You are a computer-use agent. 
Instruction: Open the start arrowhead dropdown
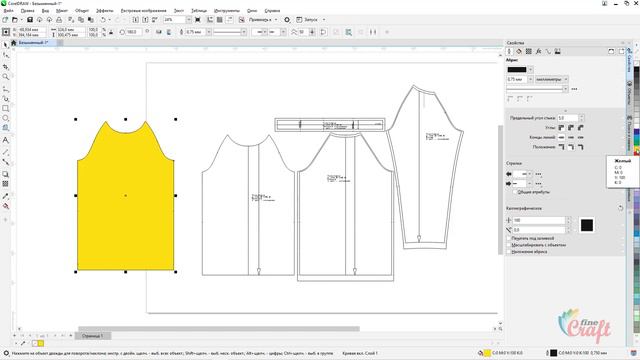pos(530,174)
